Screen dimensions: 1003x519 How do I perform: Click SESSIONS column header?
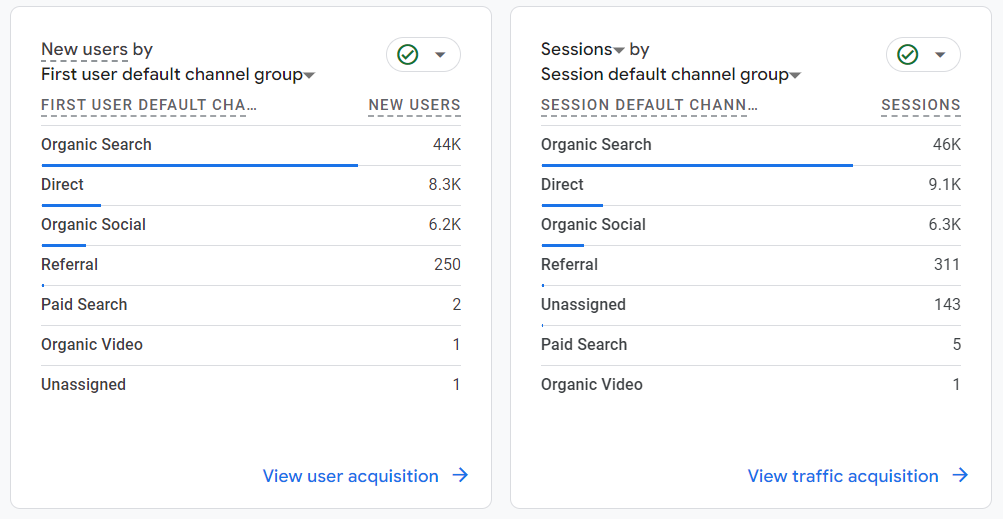pos(920,105)
